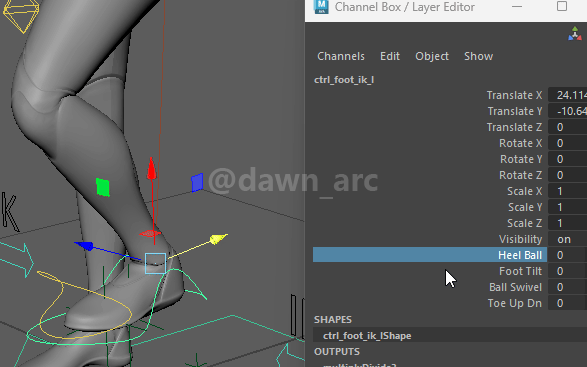Select the yellow diamond control in the viewport corner
This screenshot has height=367, width=587.
click(21, 15)
